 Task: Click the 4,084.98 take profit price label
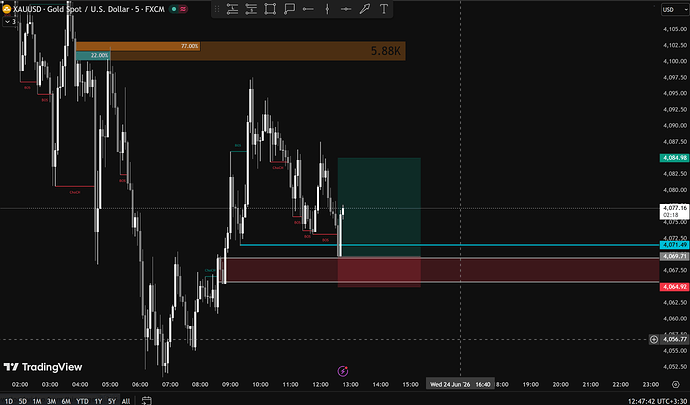coord(674,158)
